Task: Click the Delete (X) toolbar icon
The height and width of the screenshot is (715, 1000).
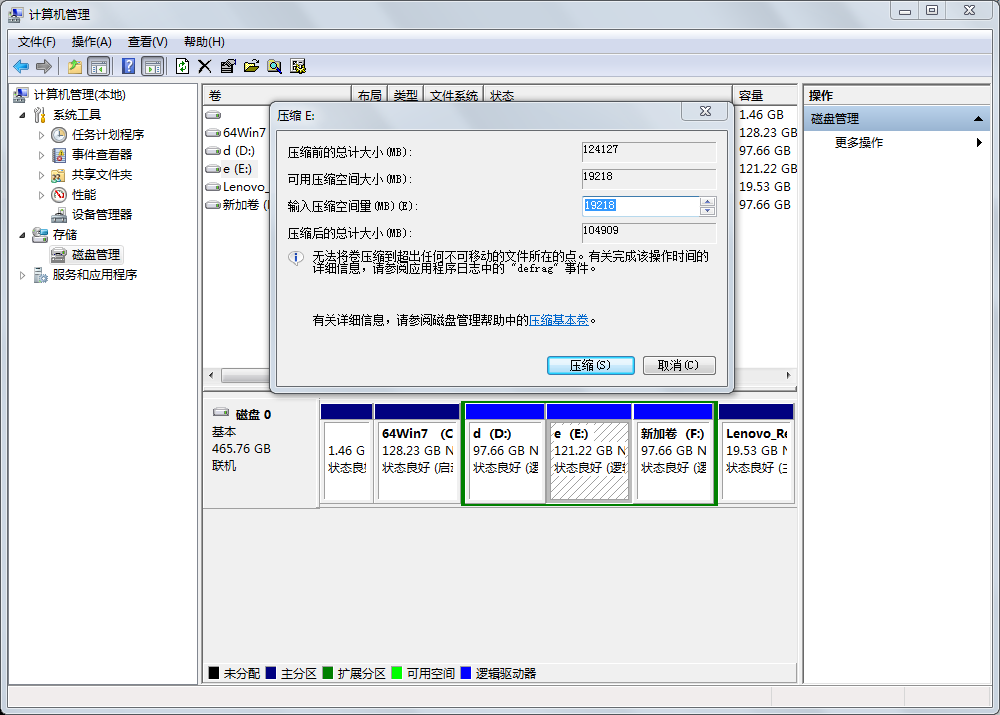Action: (x=205, y=66)
